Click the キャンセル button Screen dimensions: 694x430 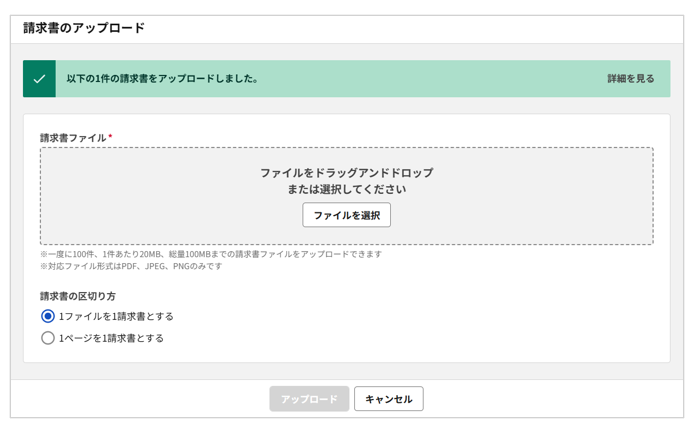[x=389, y=399]
